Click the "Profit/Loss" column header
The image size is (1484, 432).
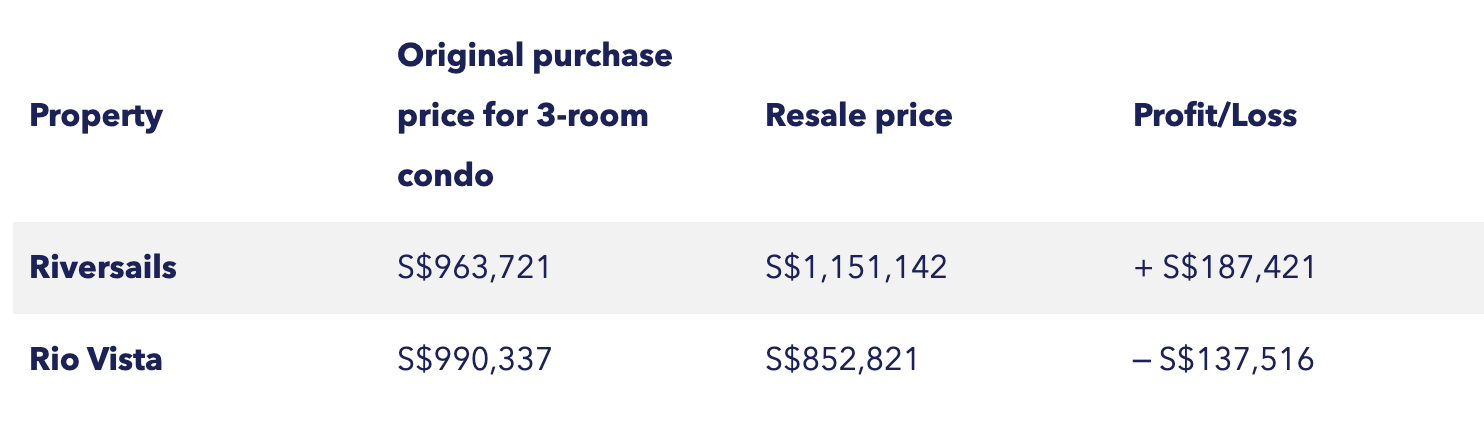tap(1214, 116)
